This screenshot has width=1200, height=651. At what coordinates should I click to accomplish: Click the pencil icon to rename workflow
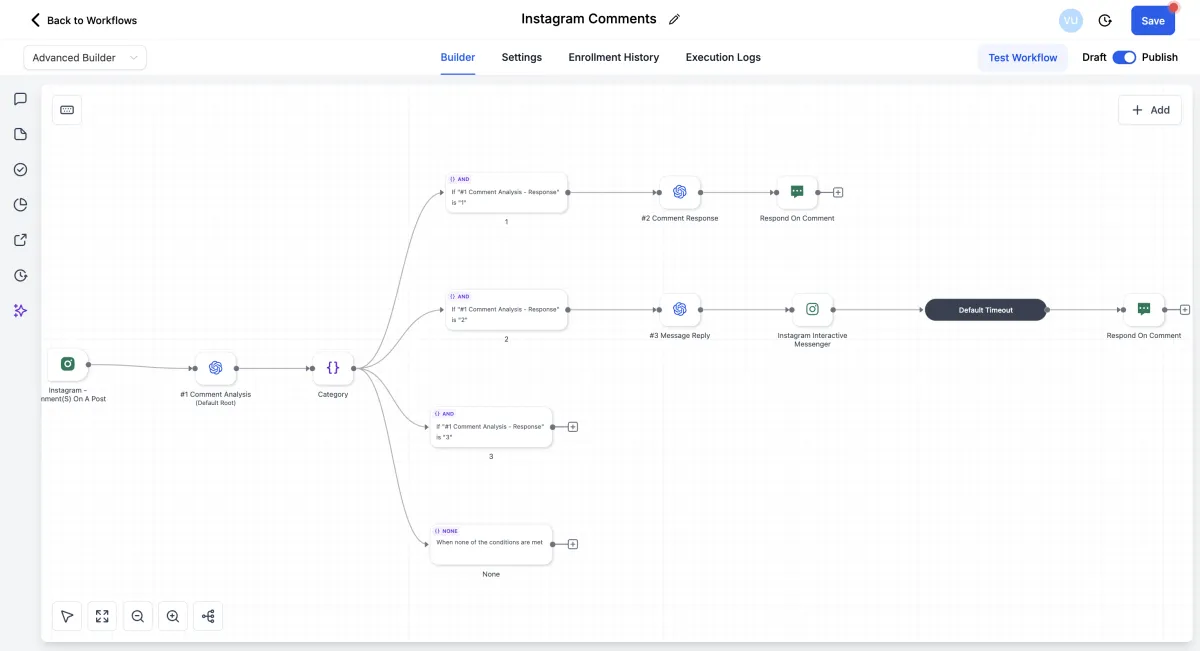675,19
